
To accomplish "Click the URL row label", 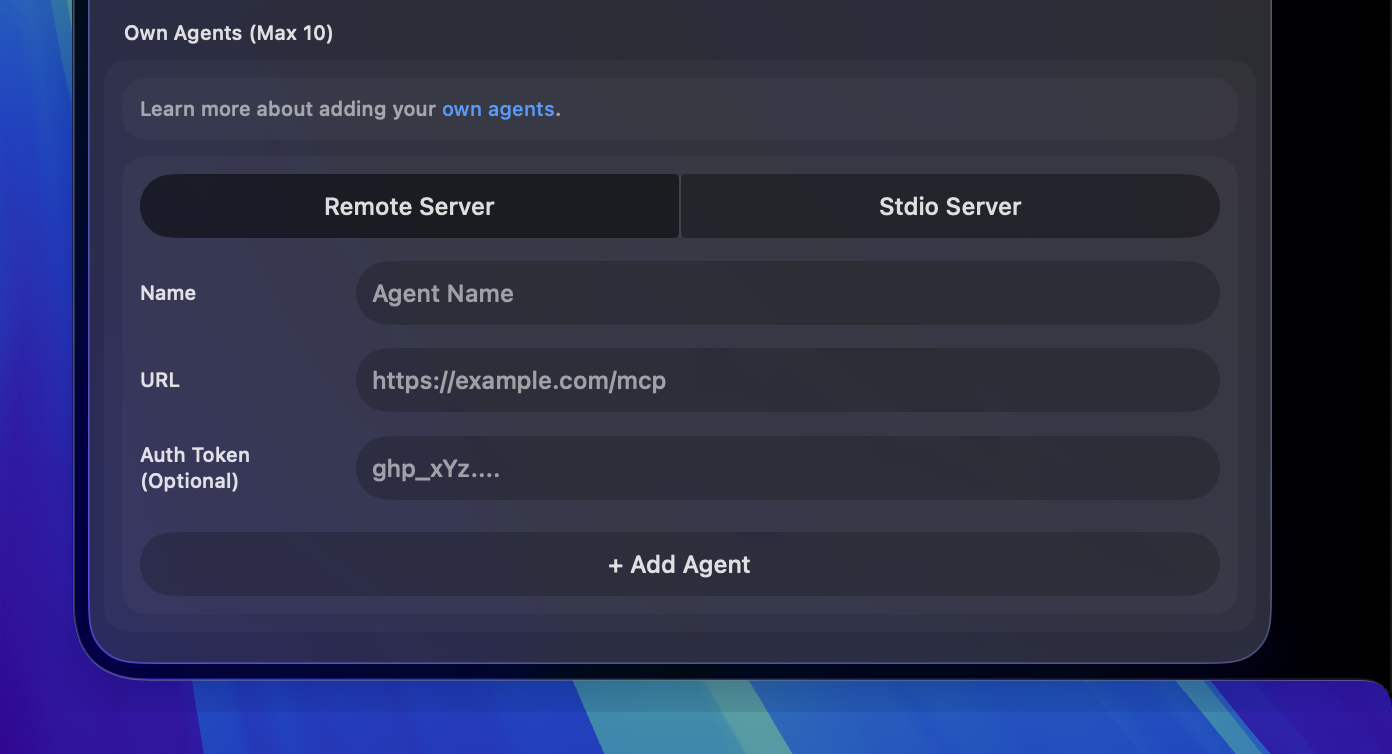I will point(160,380).
